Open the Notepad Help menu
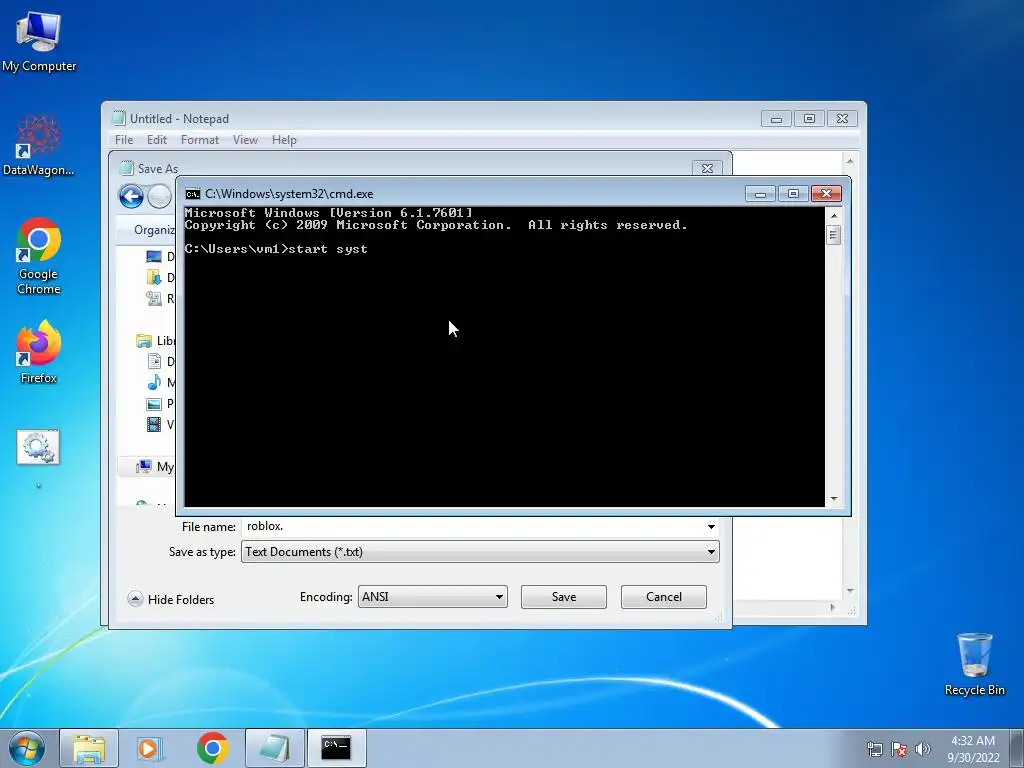The height and width of the screenshot is (768, 1024). (284, 140)
